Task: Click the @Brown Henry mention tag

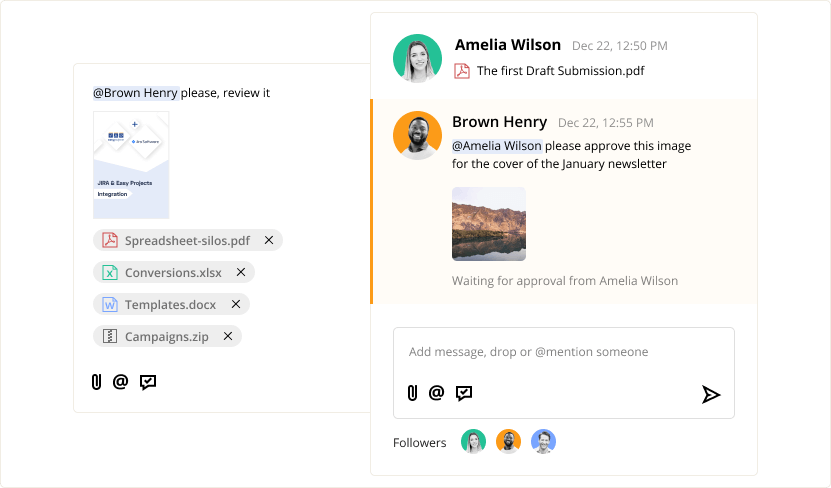Action: pos(135,93)
